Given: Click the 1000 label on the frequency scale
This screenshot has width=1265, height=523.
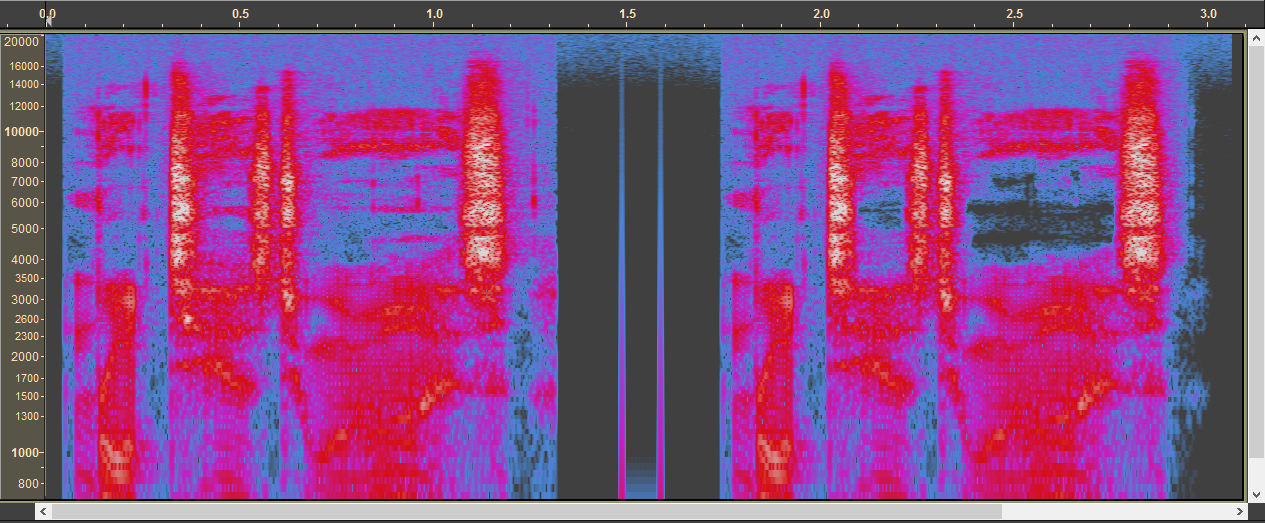Looking at the screenshot, I should pyautogui.click(x=24, y=453).
